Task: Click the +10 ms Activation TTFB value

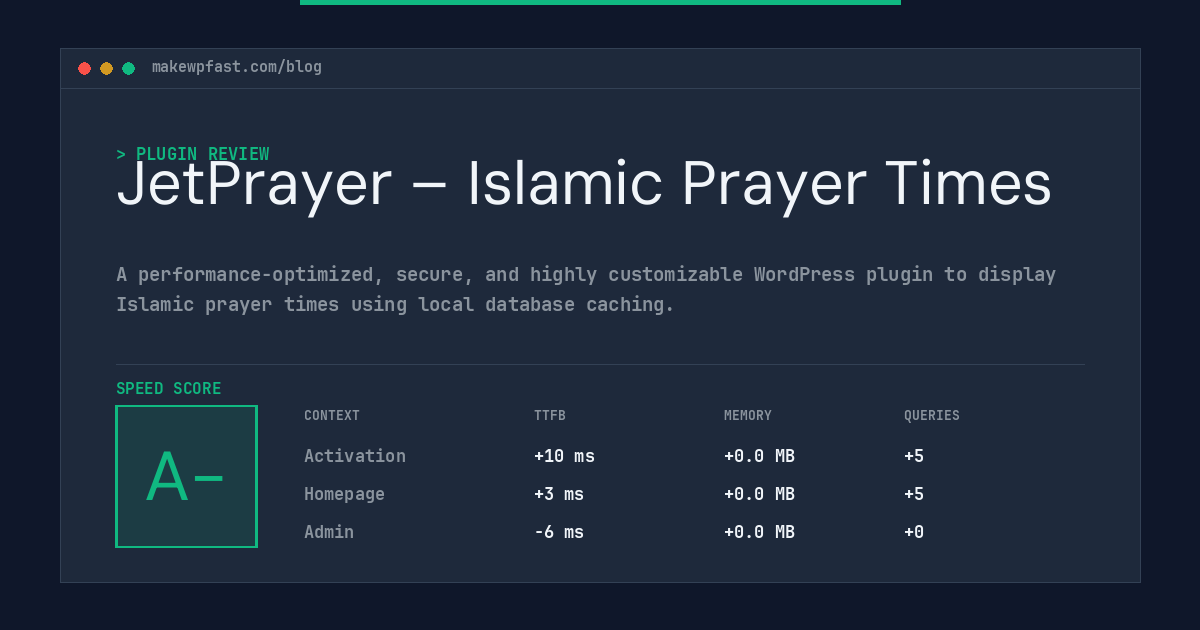Action: click(564, 456)
